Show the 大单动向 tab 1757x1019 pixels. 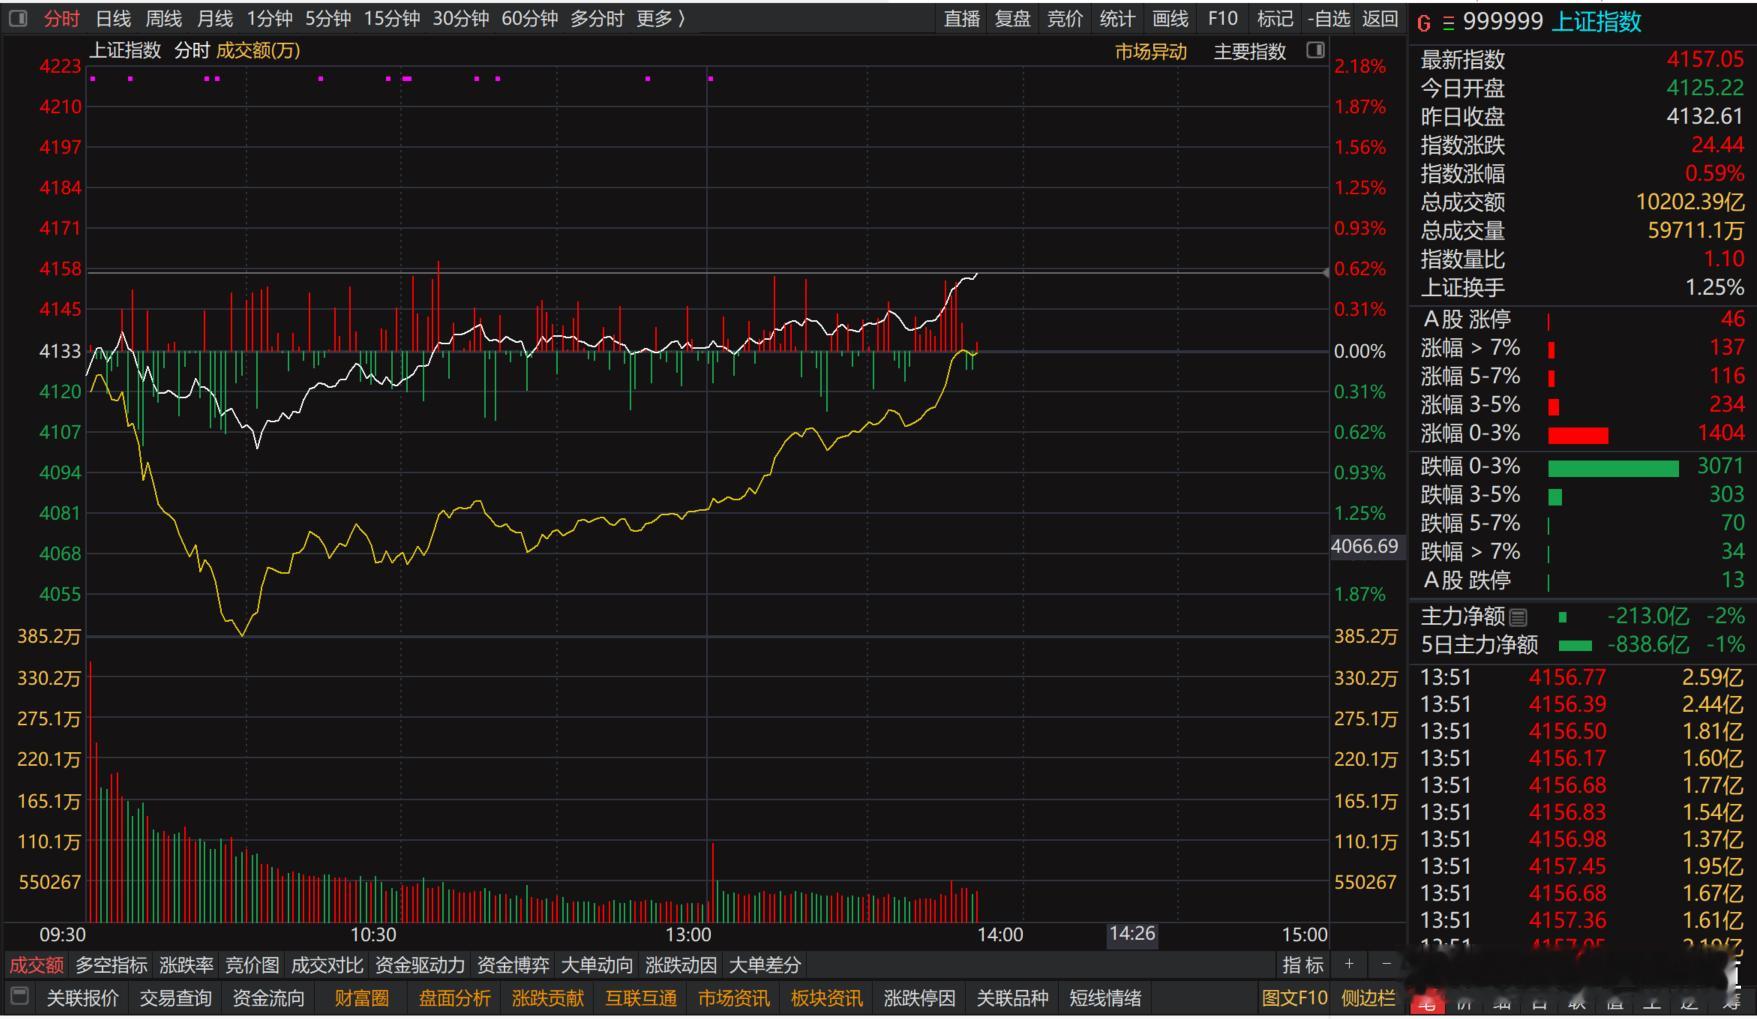(597, 965)
